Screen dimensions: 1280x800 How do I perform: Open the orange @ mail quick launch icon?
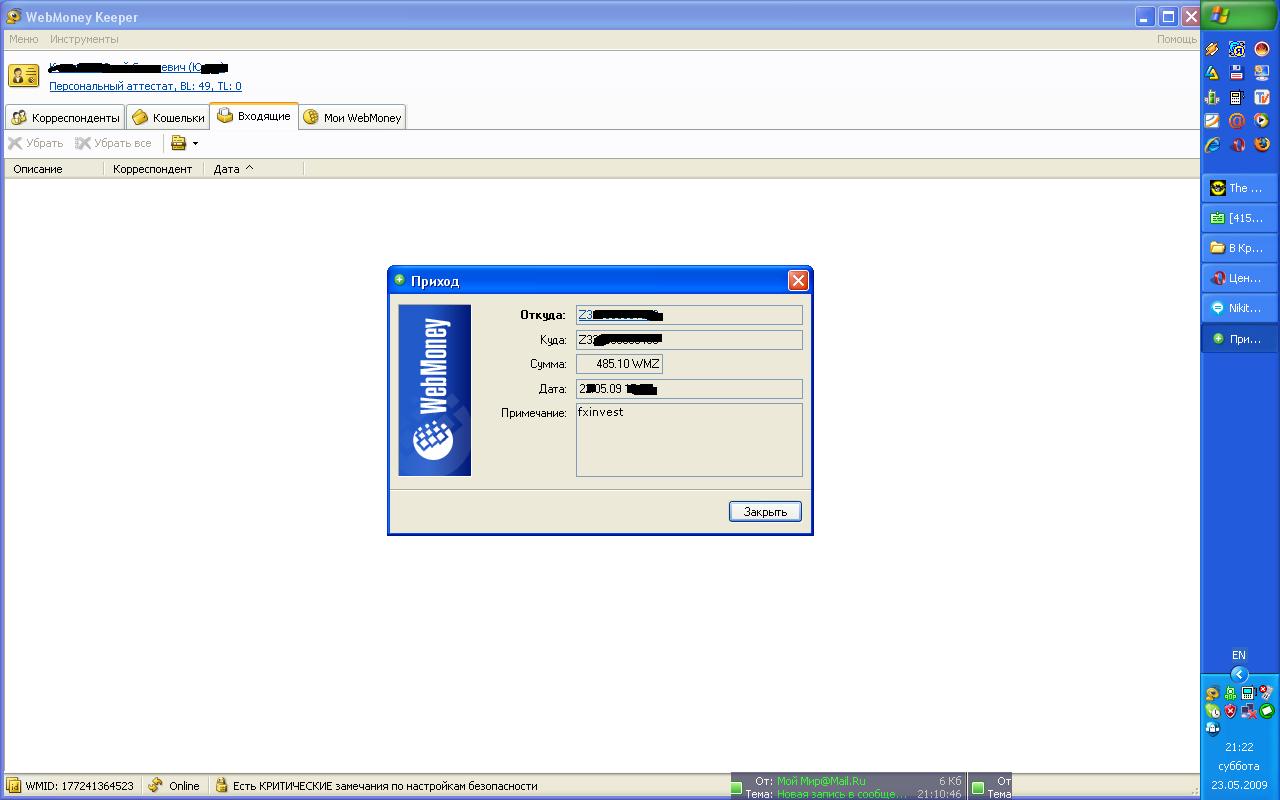(1237, 121)
